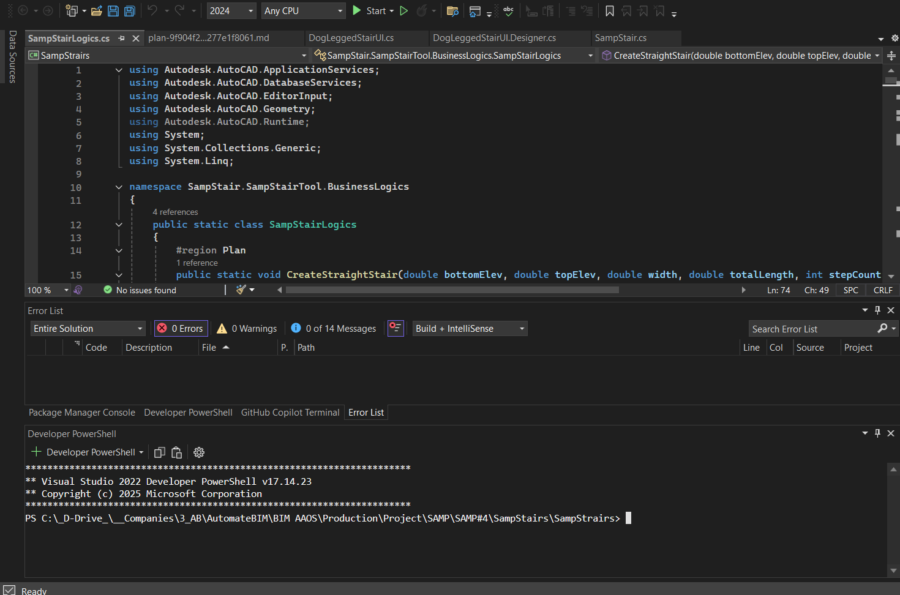This screenshot has width=900, height=595.
Task: Toggle the Errors filter in Error List
Action: [x=180, y=328]
